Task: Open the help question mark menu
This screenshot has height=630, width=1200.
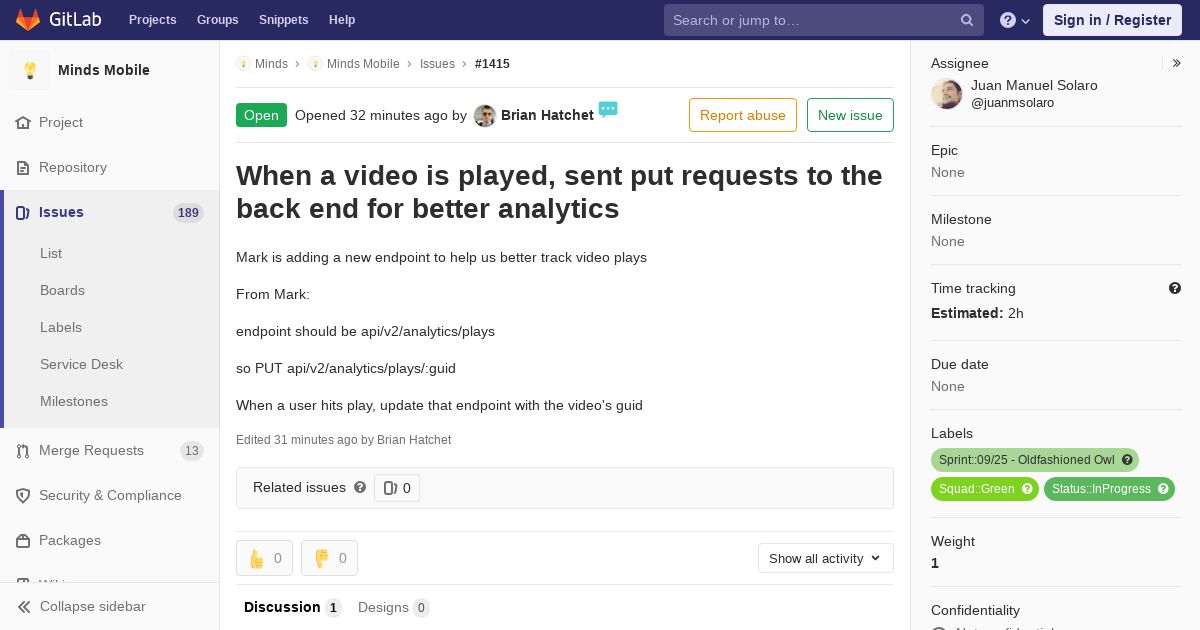Action: pyautogui.click(x=1015, y=20)
